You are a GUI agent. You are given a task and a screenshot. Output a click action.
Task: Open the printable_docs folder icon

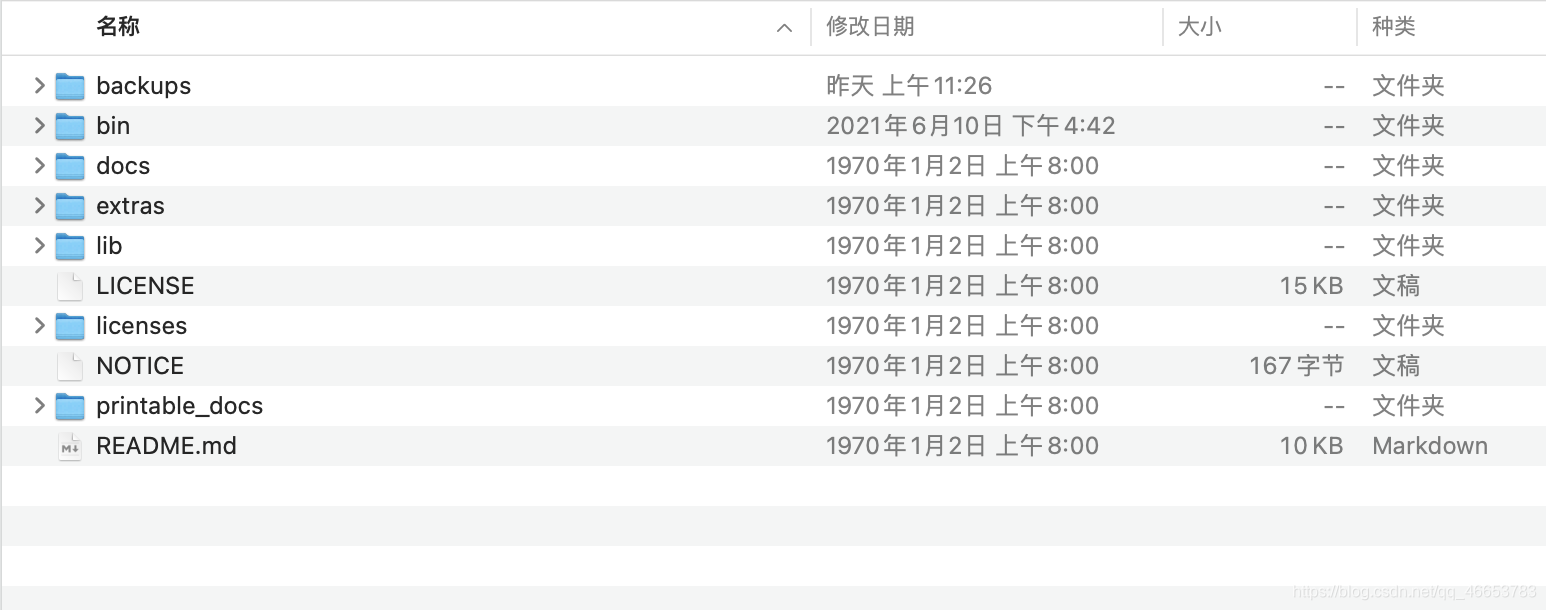coord(70,406)
